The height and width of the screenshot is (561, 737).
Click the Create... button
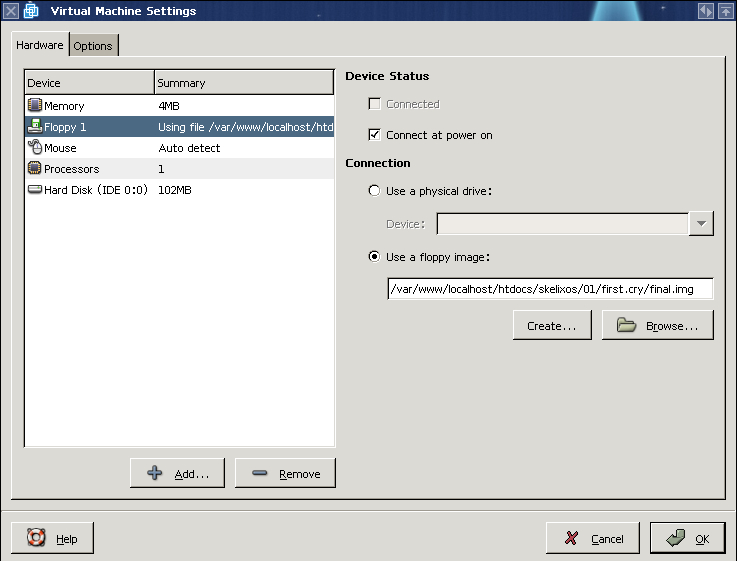pyautogui.click(x=552, y=325)
